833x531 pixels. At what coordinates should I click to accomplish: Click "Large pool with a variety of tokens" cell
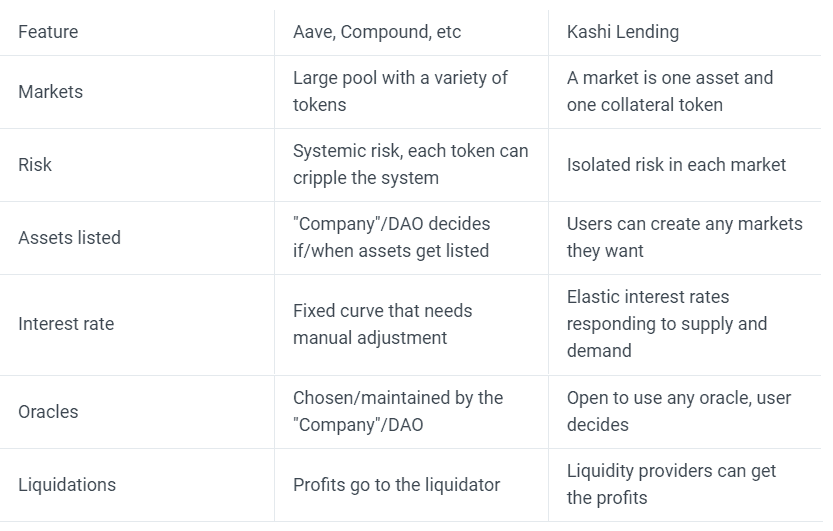click(400, 91)
